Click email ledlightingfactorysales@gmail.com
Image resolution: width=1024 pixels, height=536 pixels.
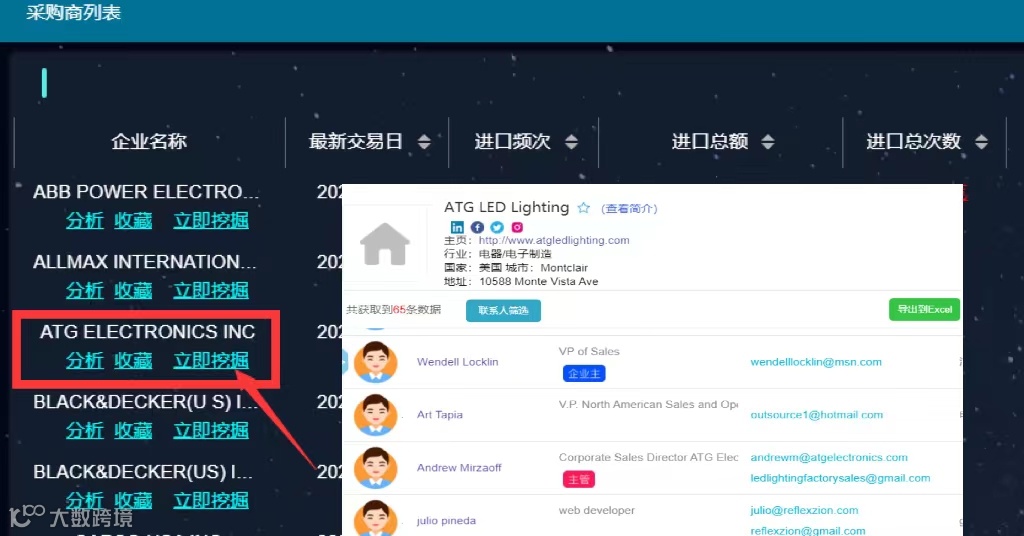tap(840, 478)
